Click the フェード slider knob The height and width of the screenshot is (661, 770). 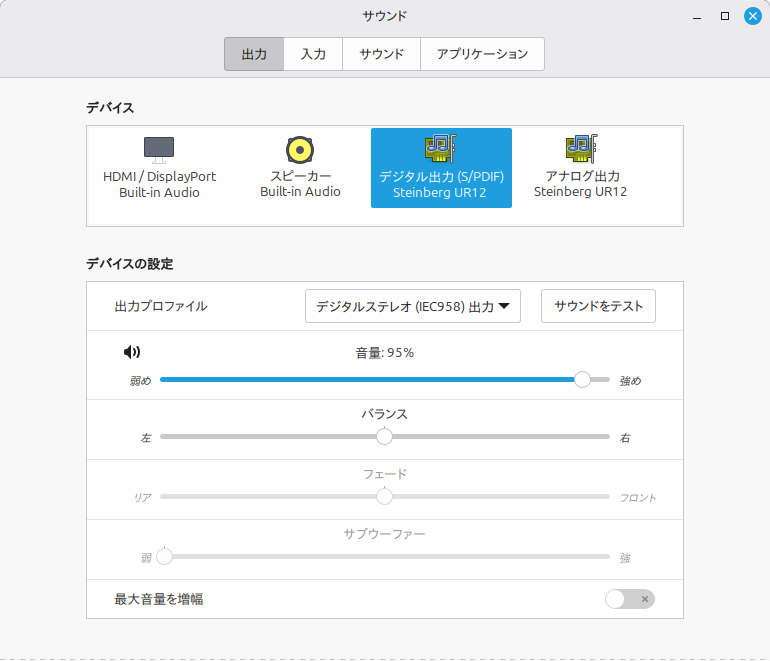384,496
